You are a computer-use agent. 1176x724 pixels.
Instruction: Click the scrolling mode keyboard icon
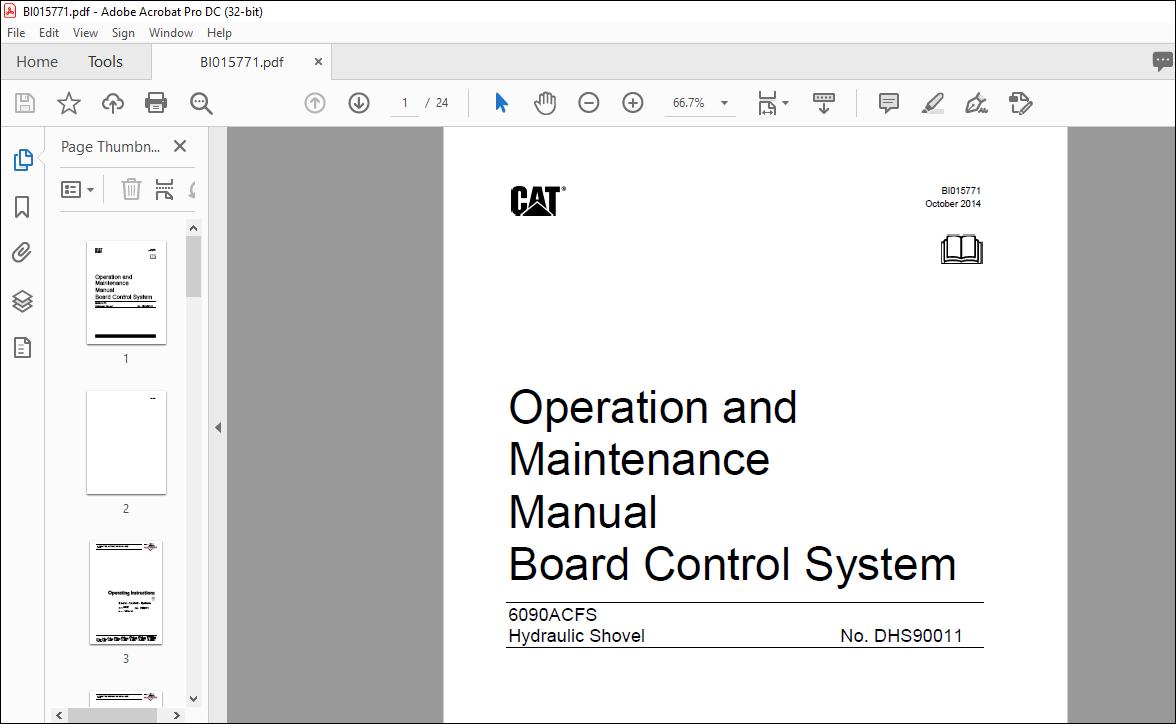[x=824, y=103]
